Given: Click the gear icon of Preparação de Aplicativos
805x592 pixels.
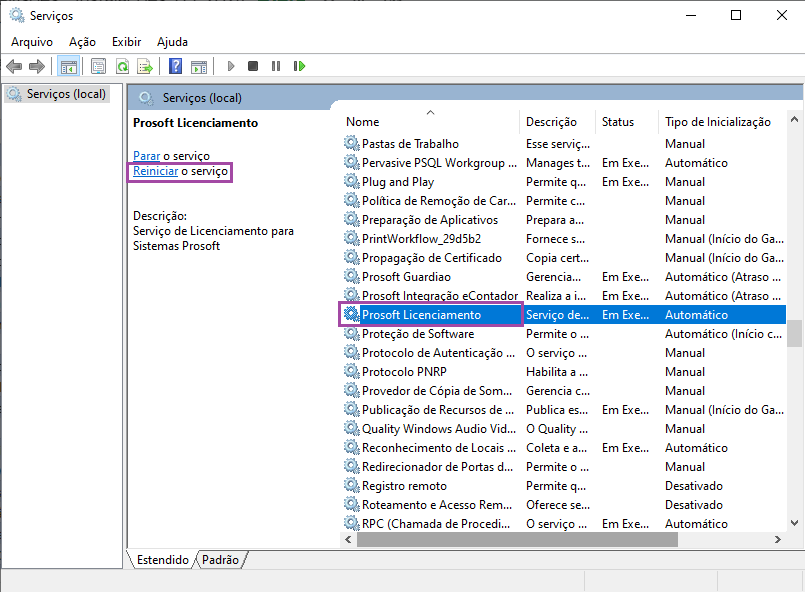Looking at the screenshot, I should 352,220.
